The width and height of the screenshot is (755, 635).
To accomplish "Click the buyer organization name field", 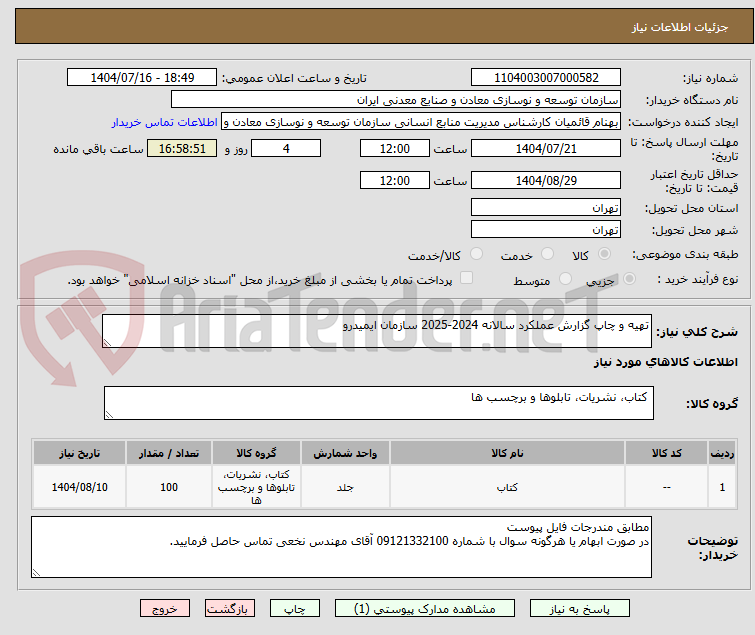I will 396,100.
